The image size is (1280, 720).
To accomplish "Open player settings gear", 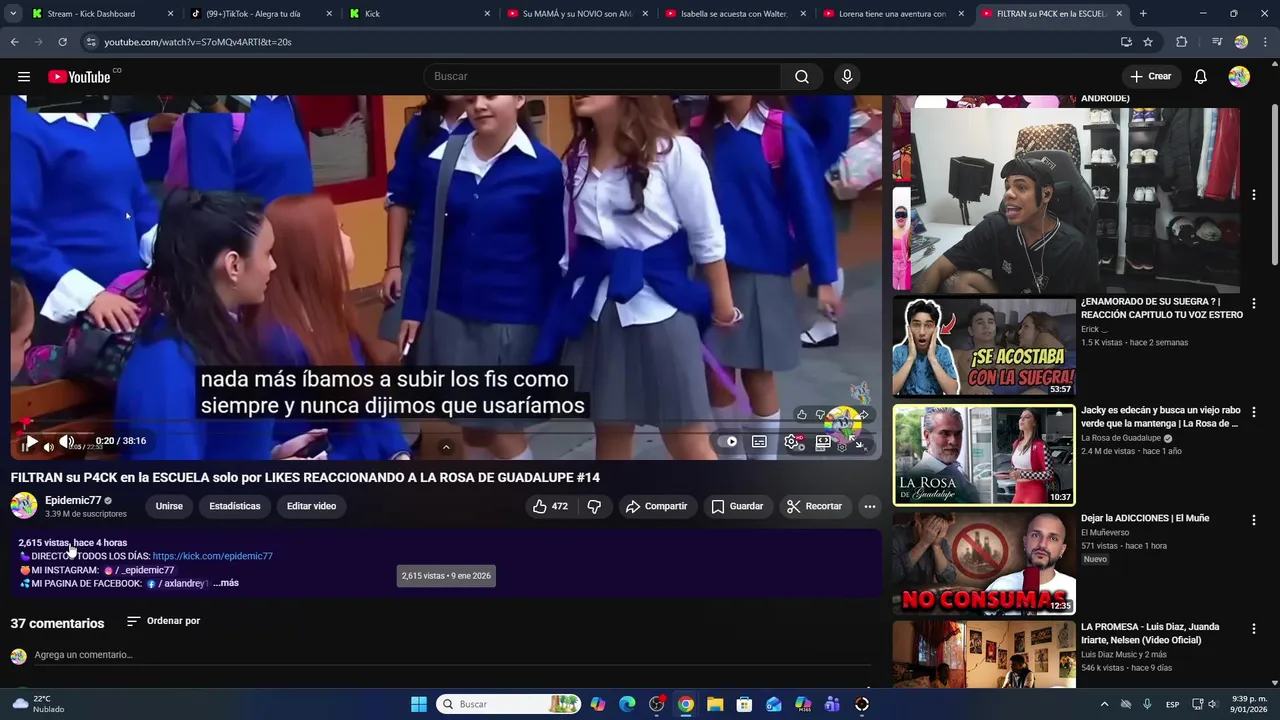I will [x=790, y=441].
